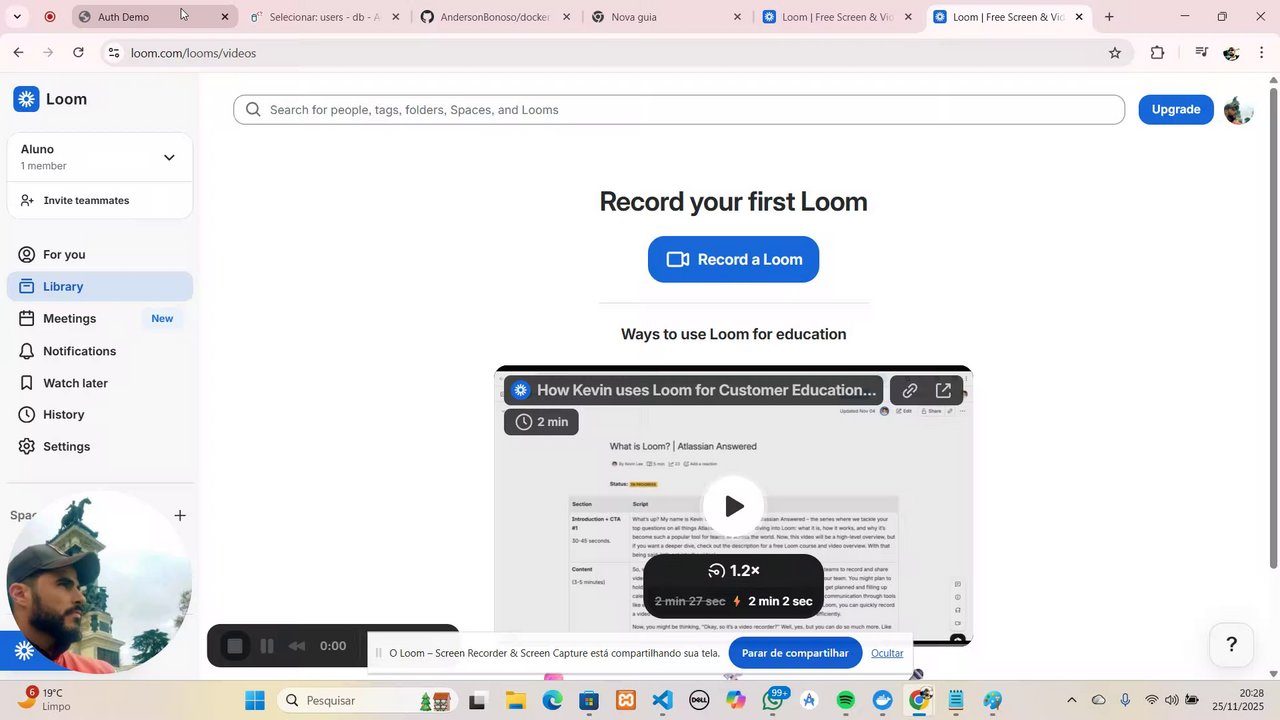Screen dimensions: 1280x720
Task: Open Spotify from taskbar
Action: pyautogui.click(x=846, y=701)
